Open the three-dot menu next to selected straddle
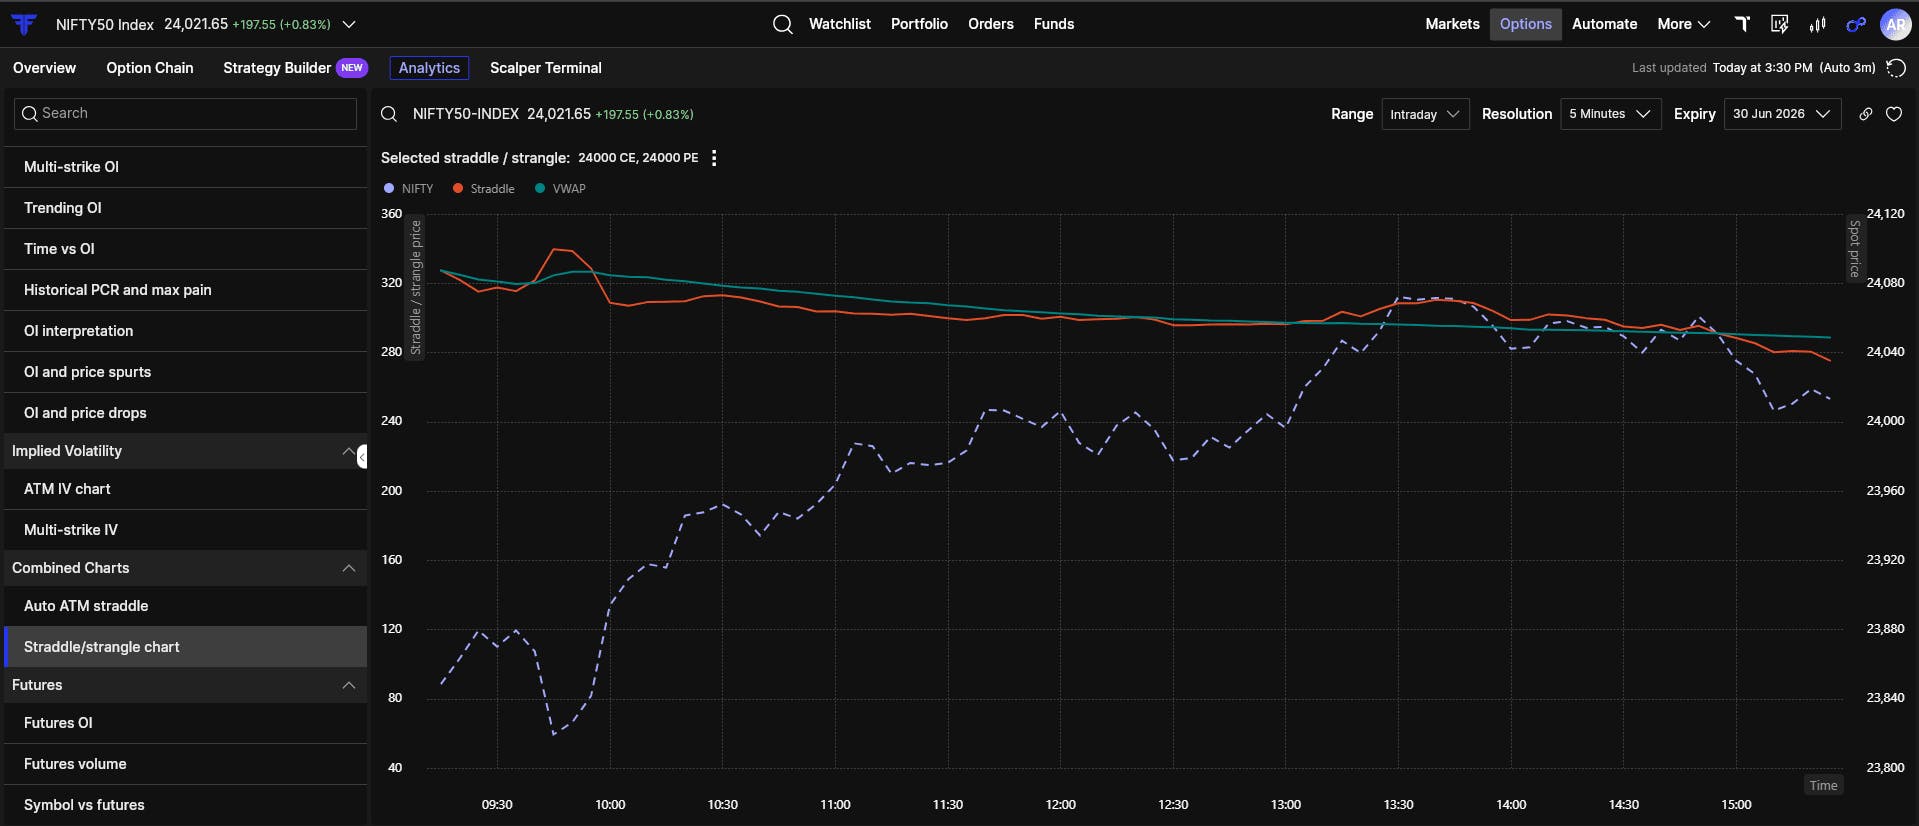 714,158
